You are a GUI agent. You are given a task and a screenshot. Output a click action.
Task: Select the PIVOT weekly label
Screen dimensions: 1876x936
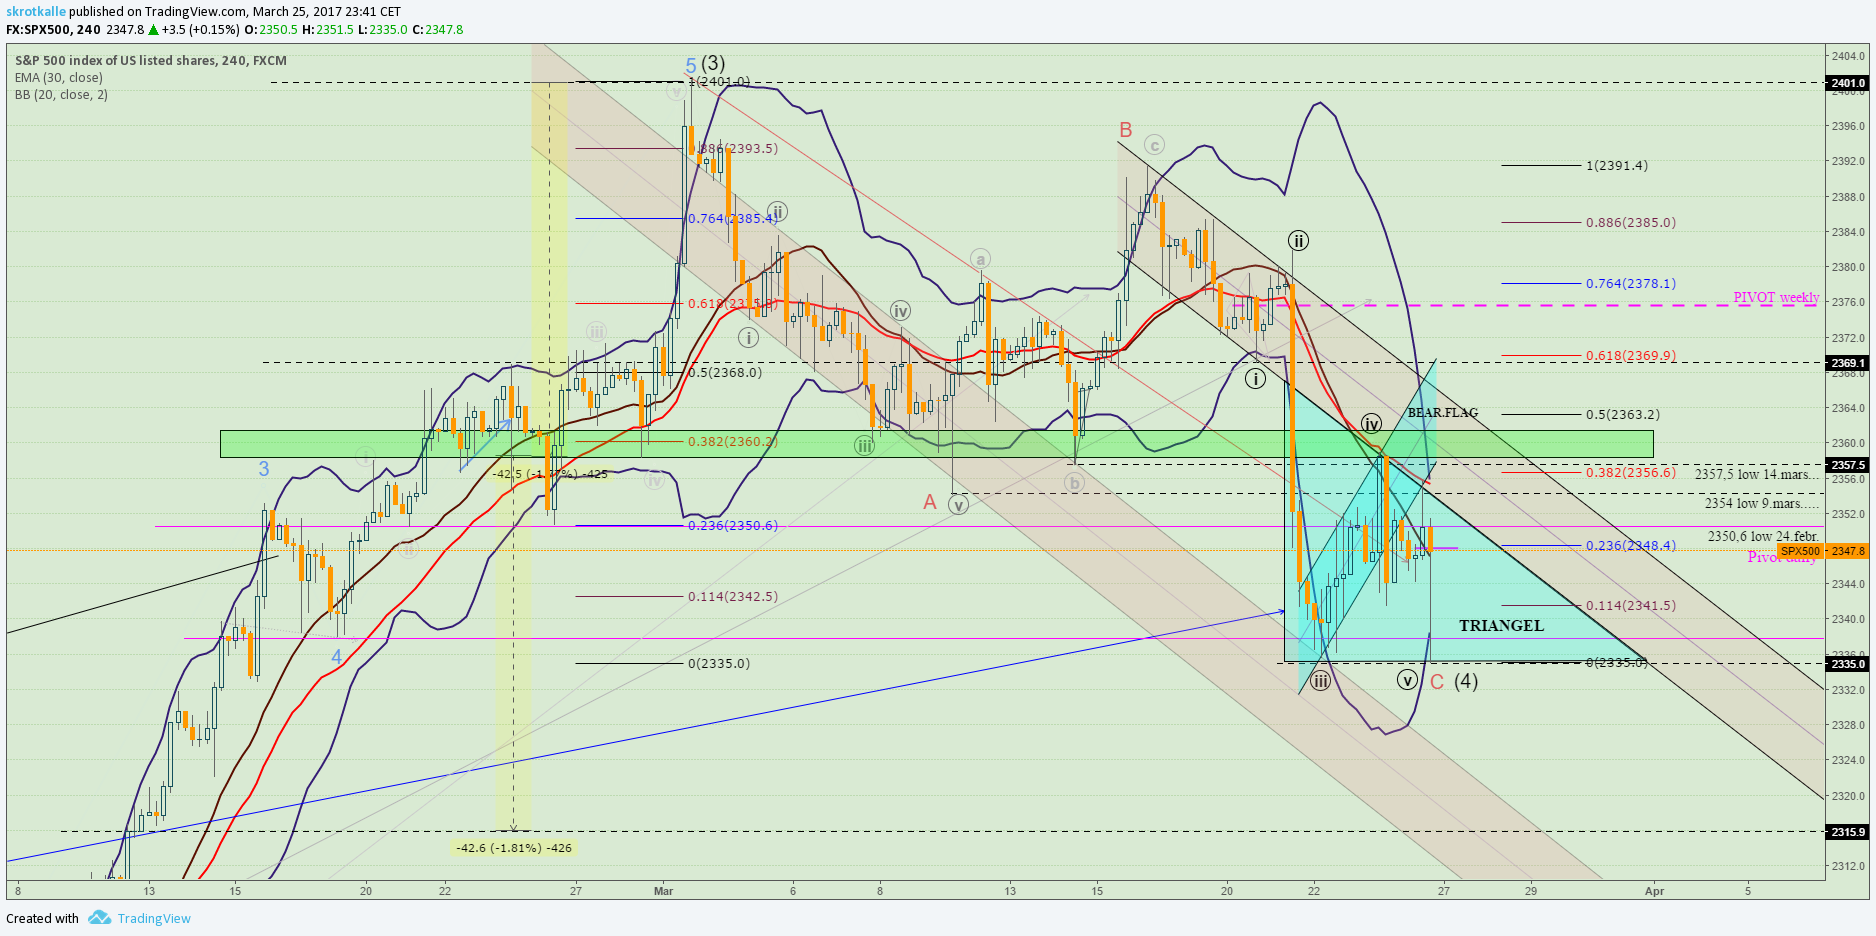click(1776, 297)
